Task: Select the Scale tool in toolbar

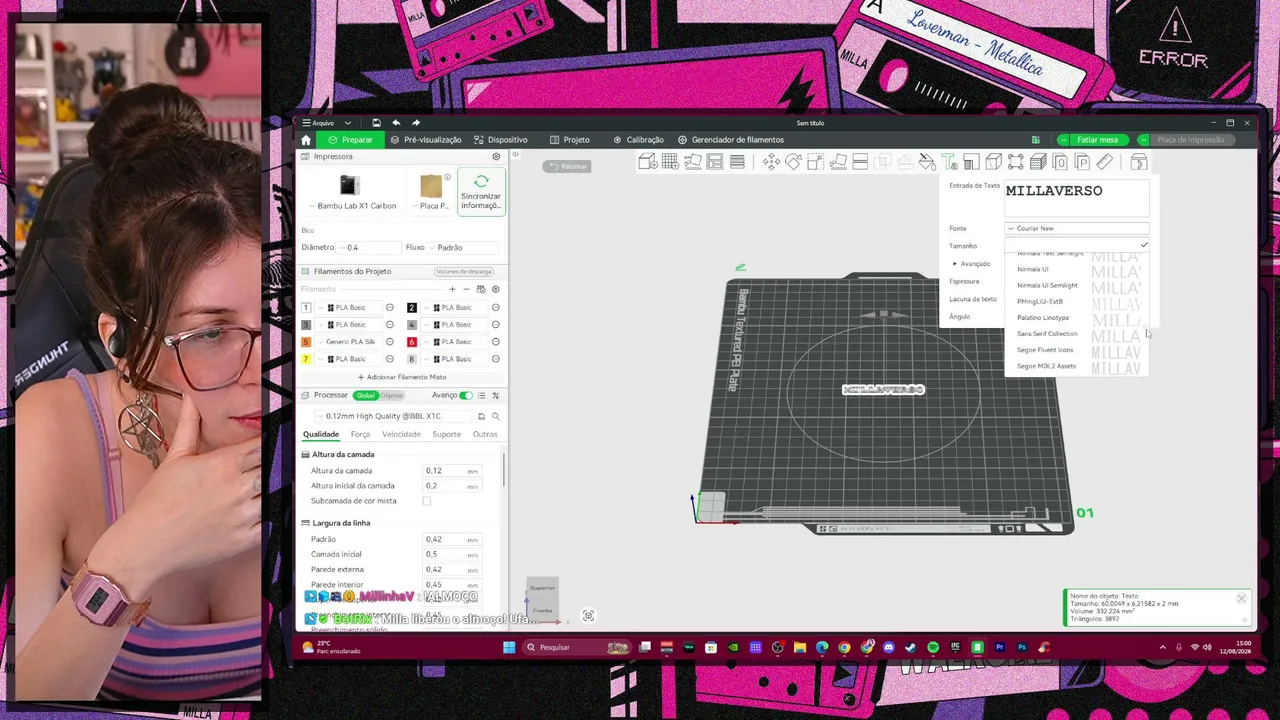Action: coord(815,162)
